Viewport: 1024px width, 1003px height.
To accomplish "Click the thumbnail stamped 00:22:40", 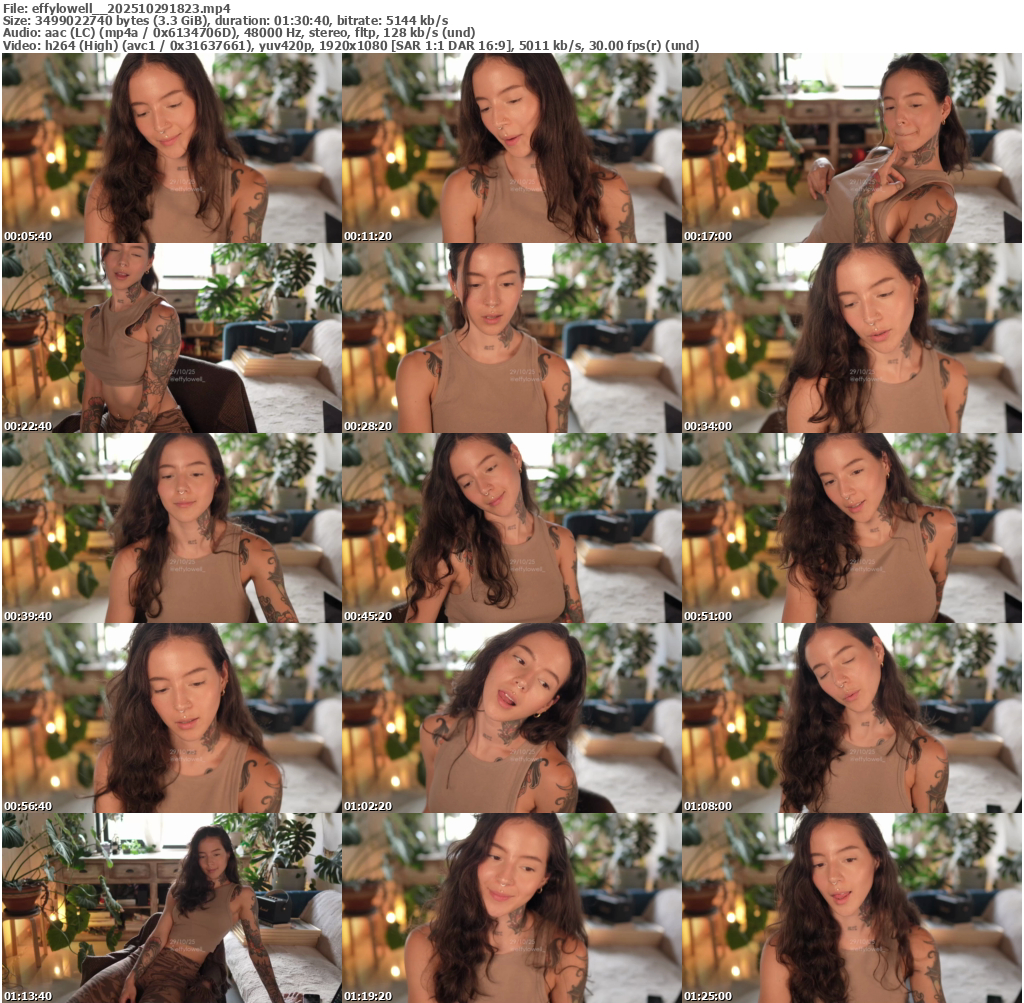I will [172, 338].
